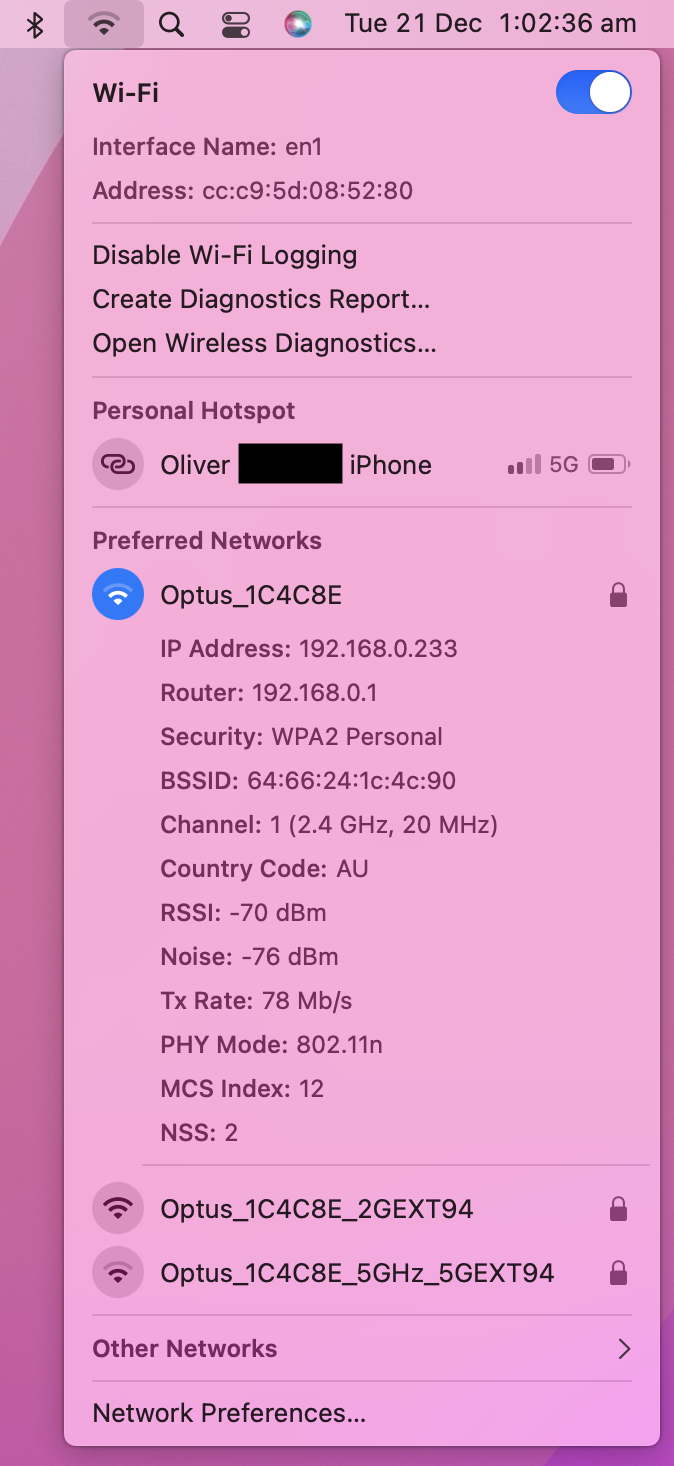
Task: Click the lock icon for Optus_1C4C8E
Action: tap(618, 596)
